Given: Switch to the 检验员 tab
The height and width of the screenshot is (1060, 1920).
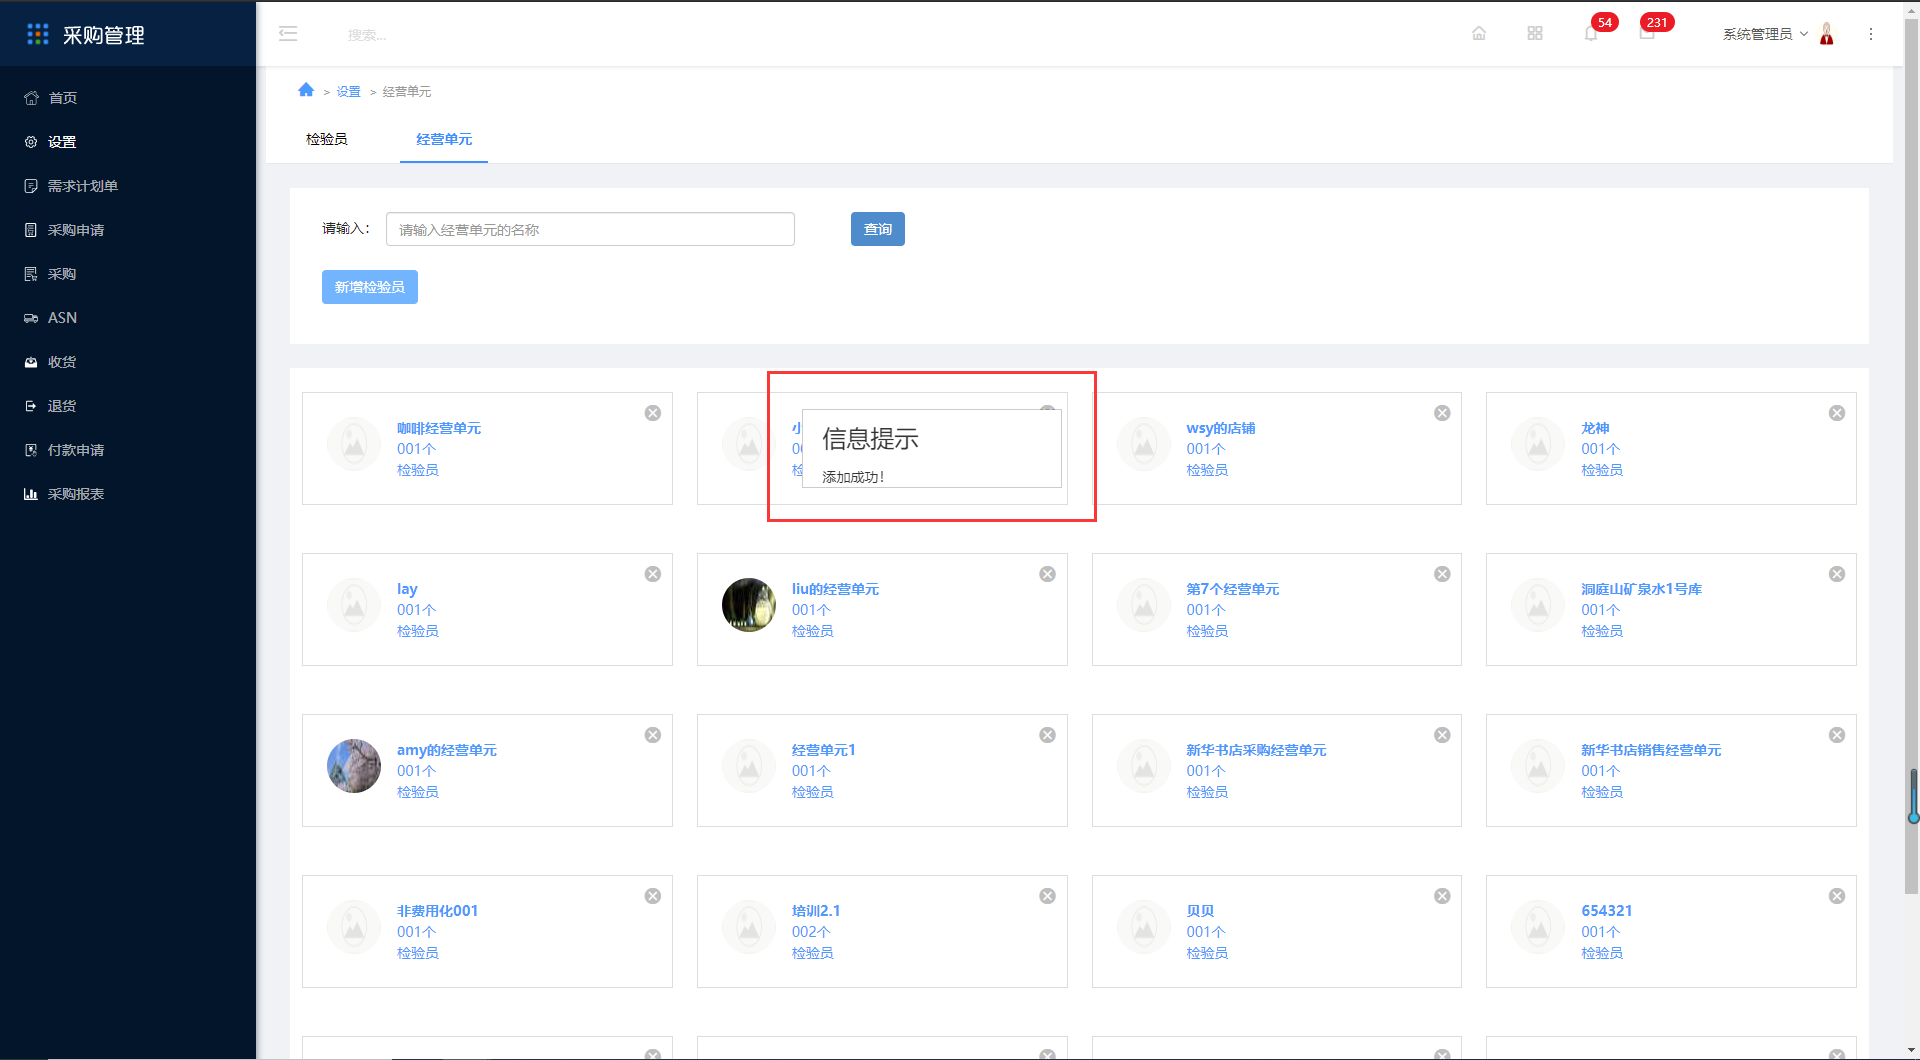Looking at the screenshot, I should click(327, 139).
